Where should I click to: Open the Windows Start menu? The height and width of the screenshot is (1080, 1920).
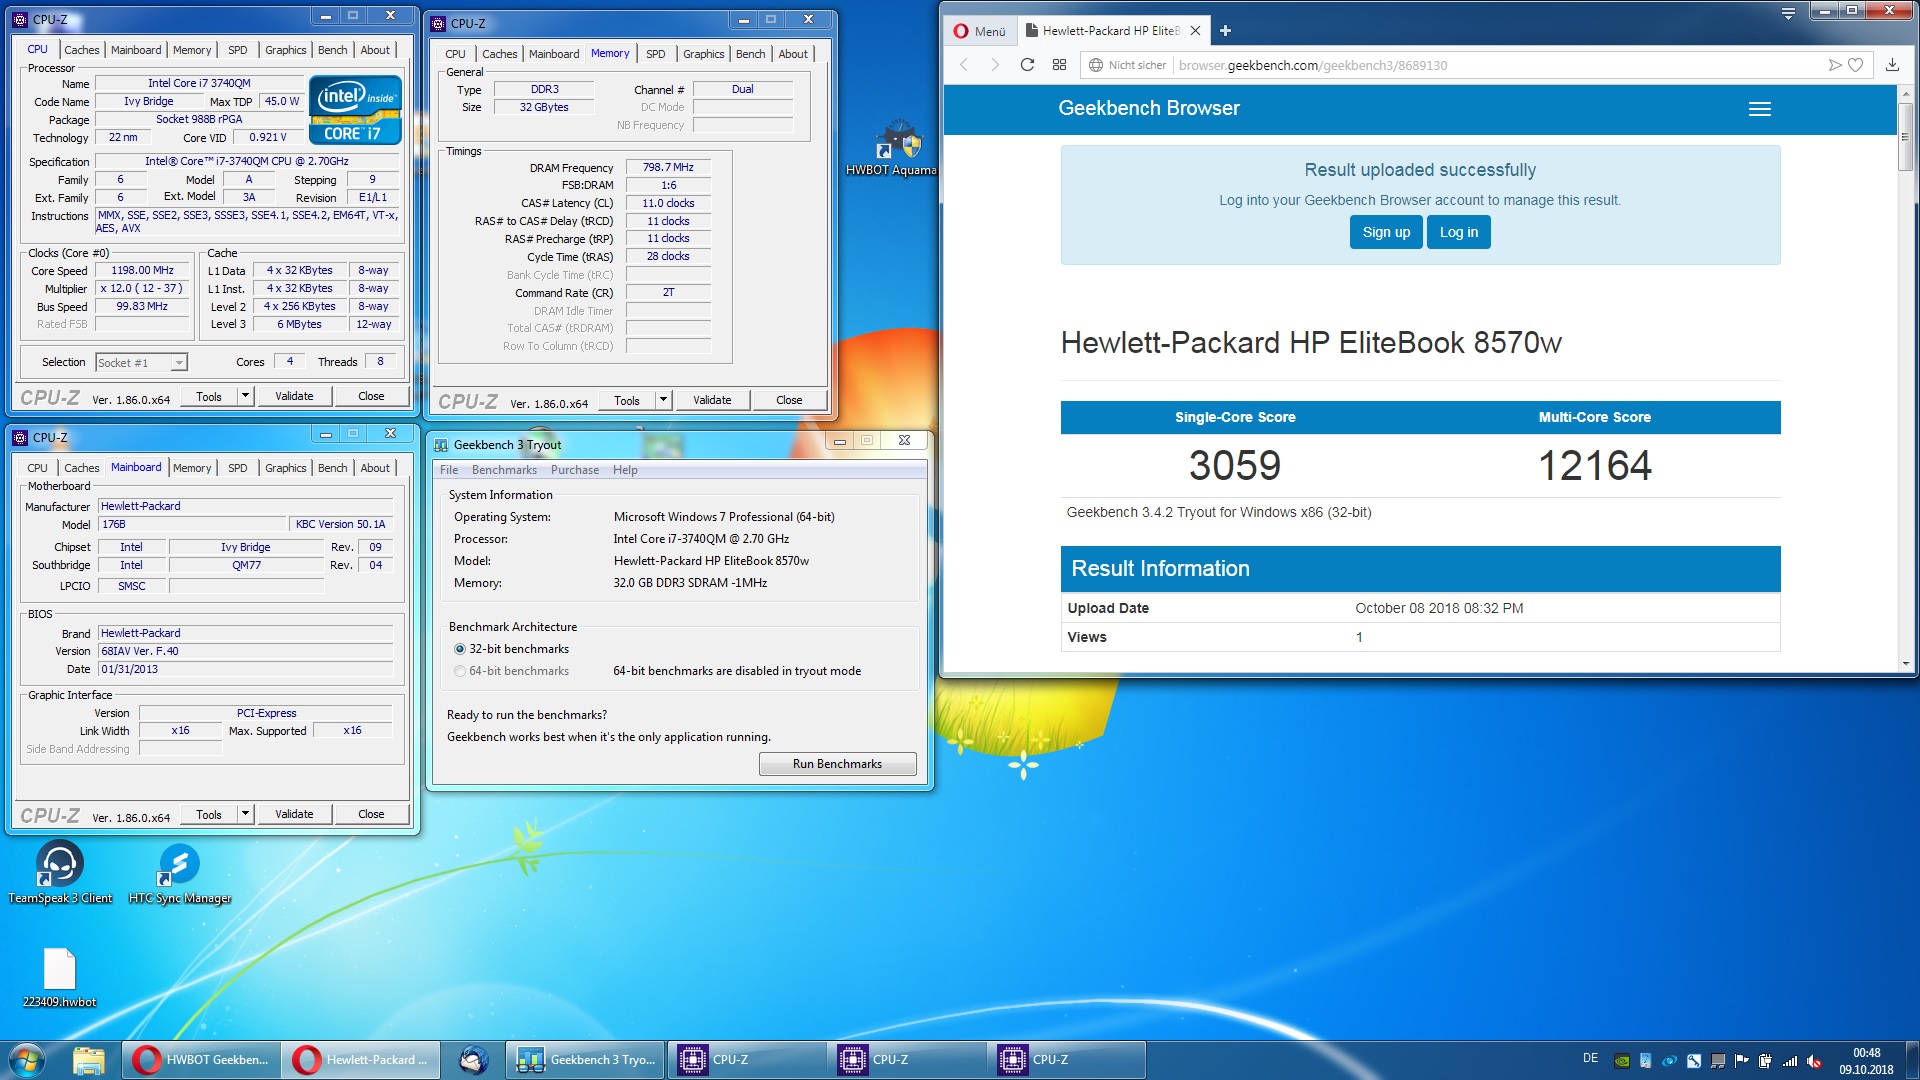[27, 1060]
